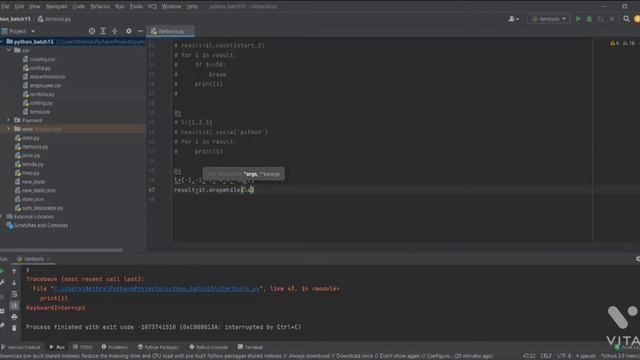
Task: Open the Terminal tool window
Action: click(250, 347)
